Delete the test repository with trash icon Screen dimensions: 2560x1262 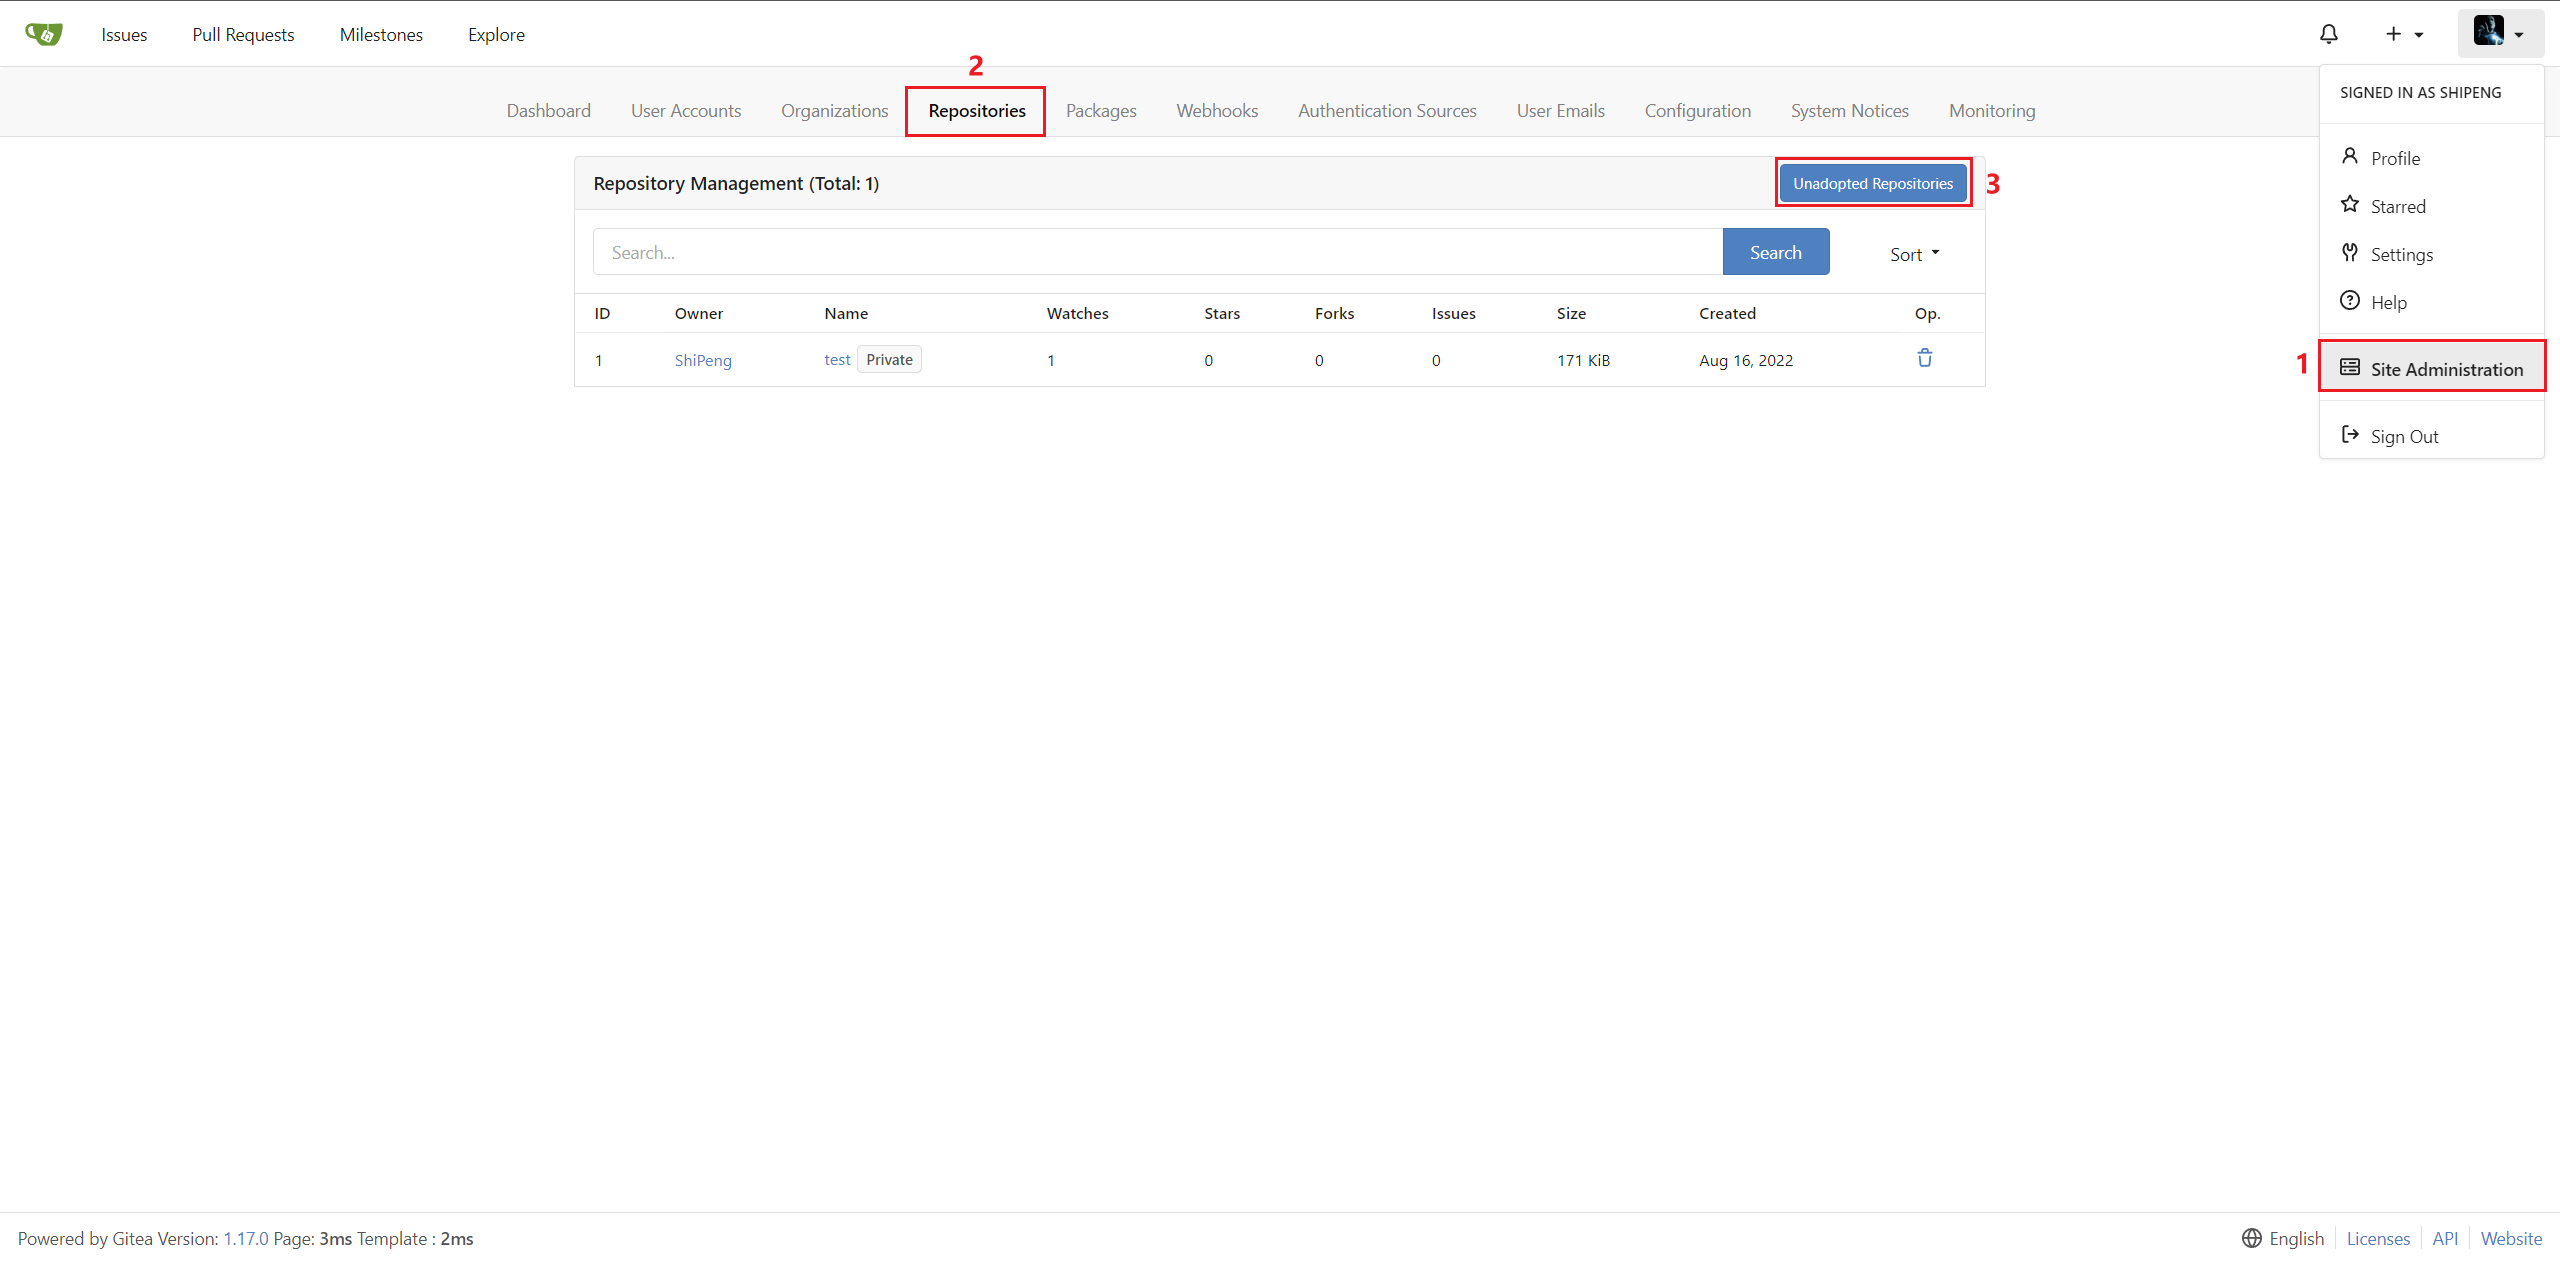click(1924, 358)
